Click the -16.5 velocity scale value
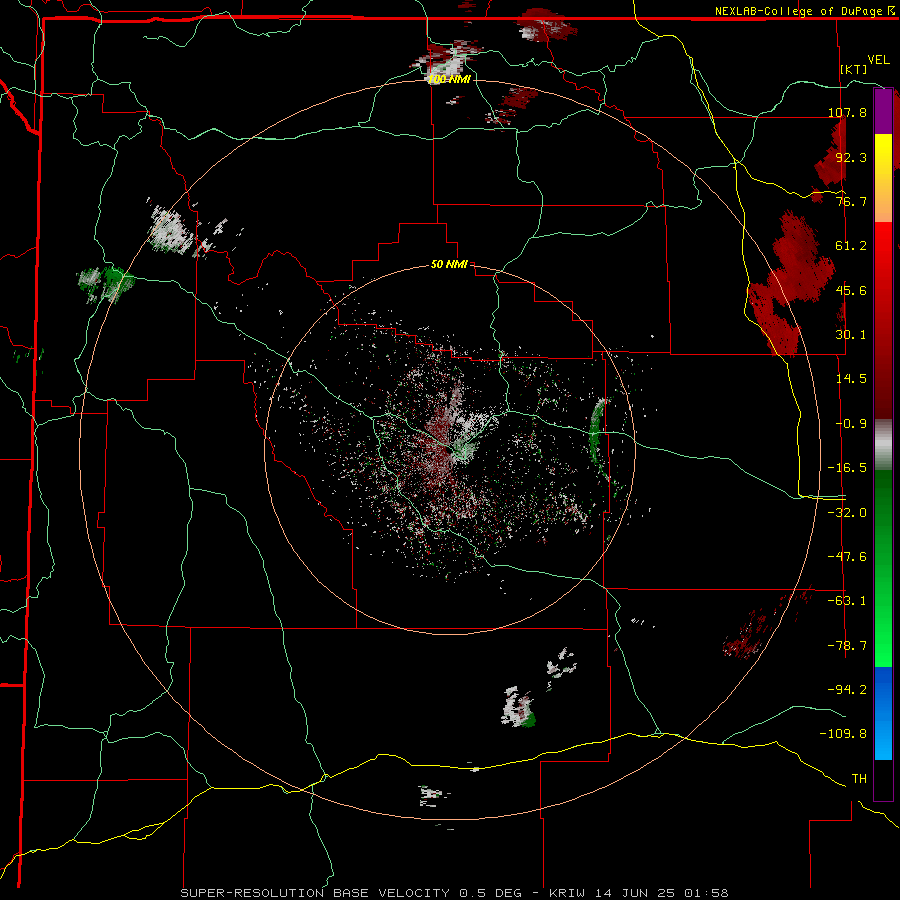The image size is (900, 900). click(847, 468)
